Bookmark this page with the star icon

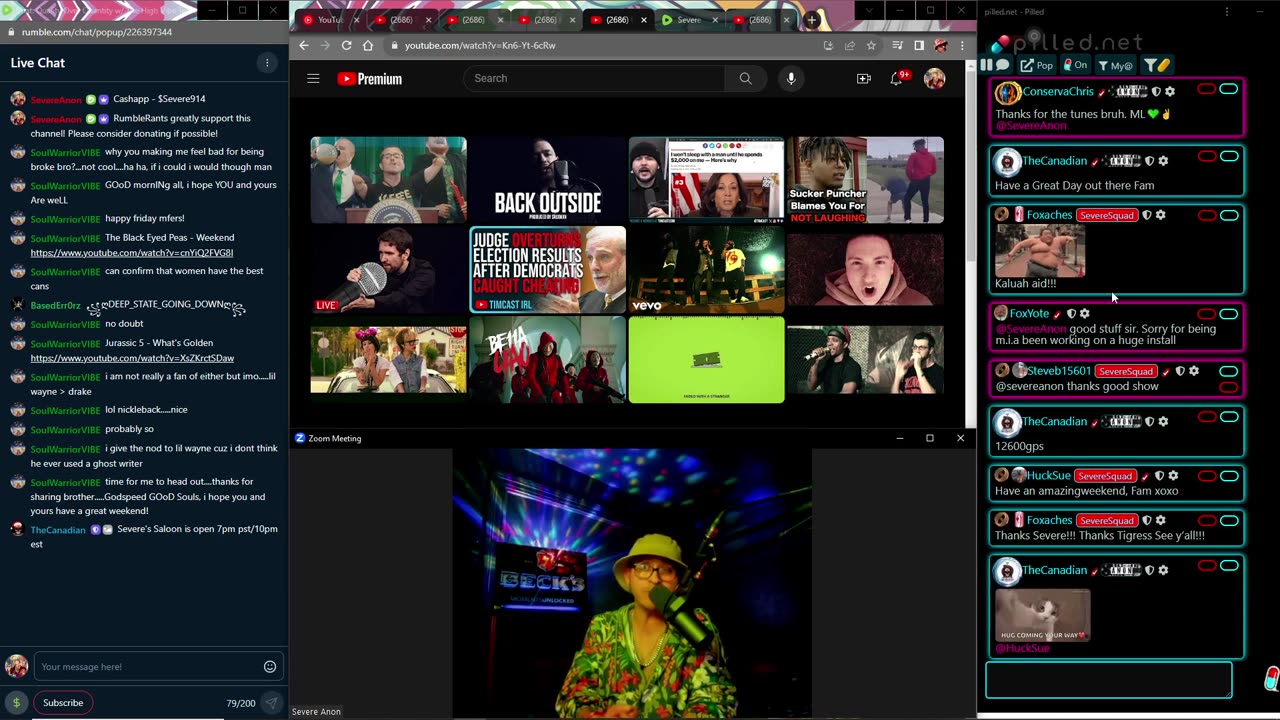tap(871, 45)
